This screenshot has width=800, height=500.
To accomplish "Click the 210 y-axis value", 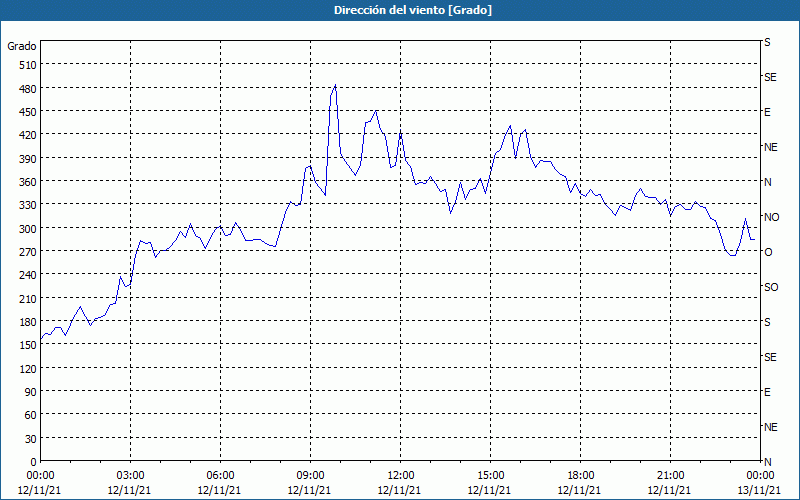I will [28, 298].
